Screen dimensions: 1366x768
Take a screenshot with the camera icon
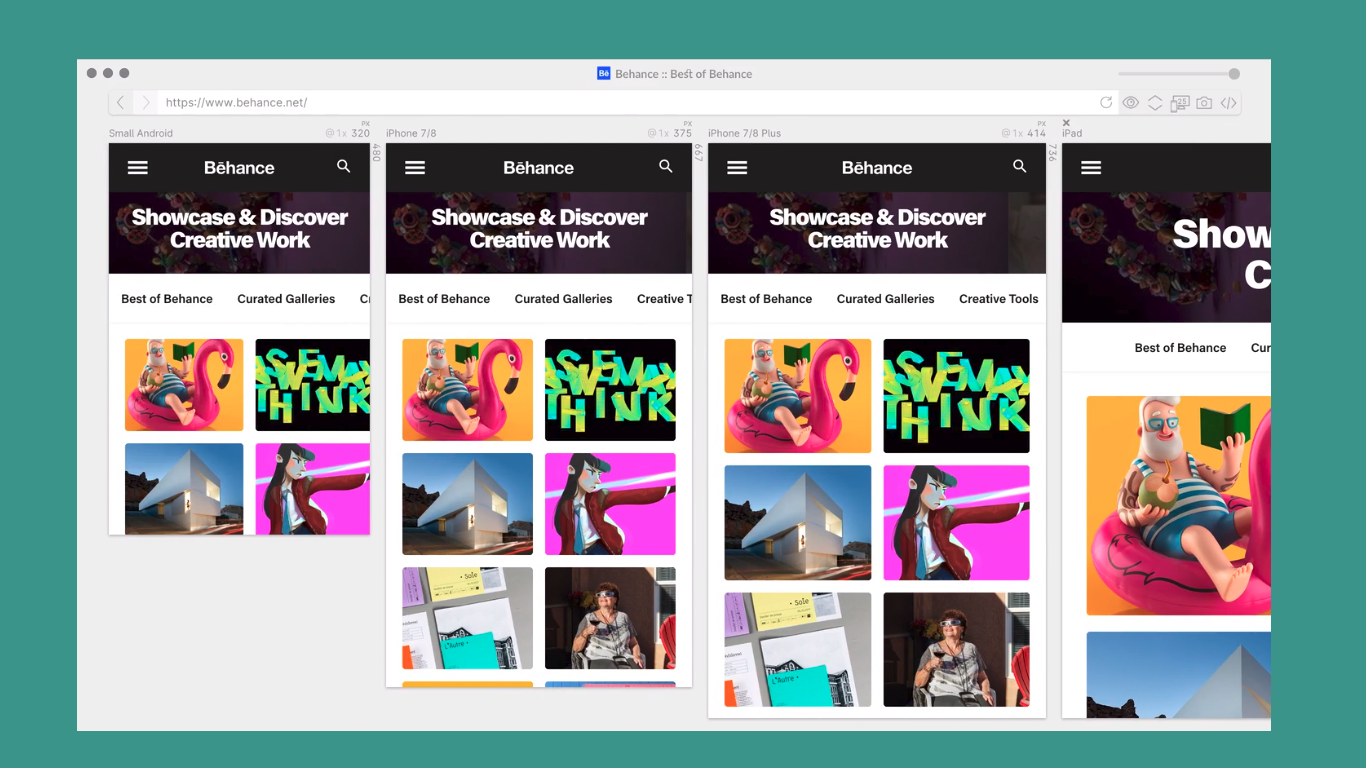tap(1204, 103)
